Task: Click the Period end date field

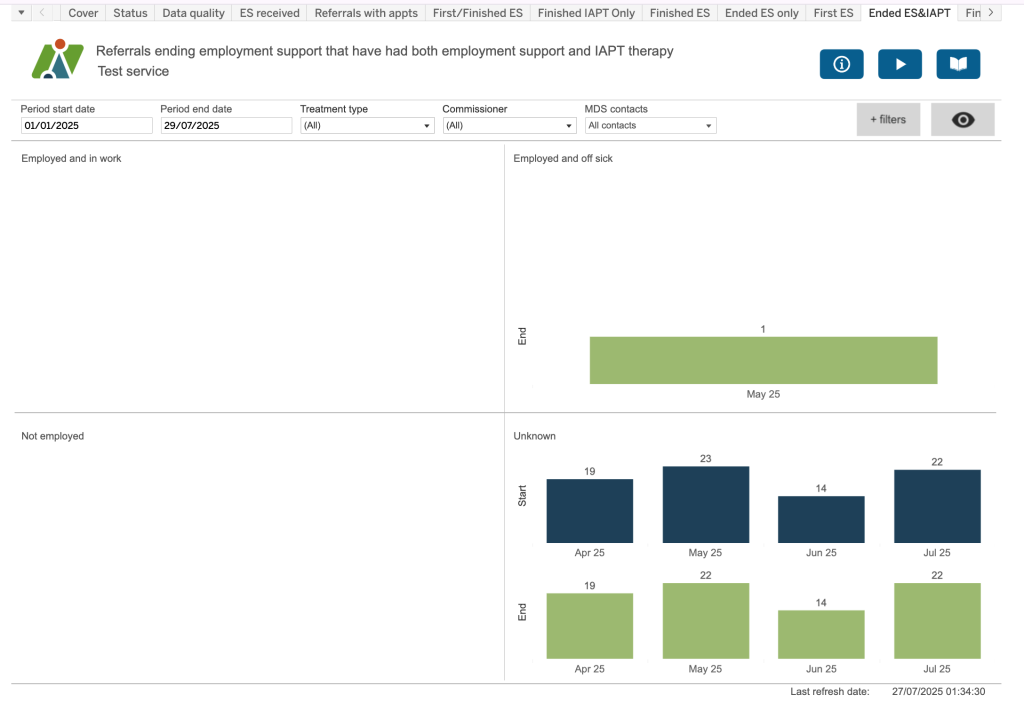Action: click(x=226, y=126)
